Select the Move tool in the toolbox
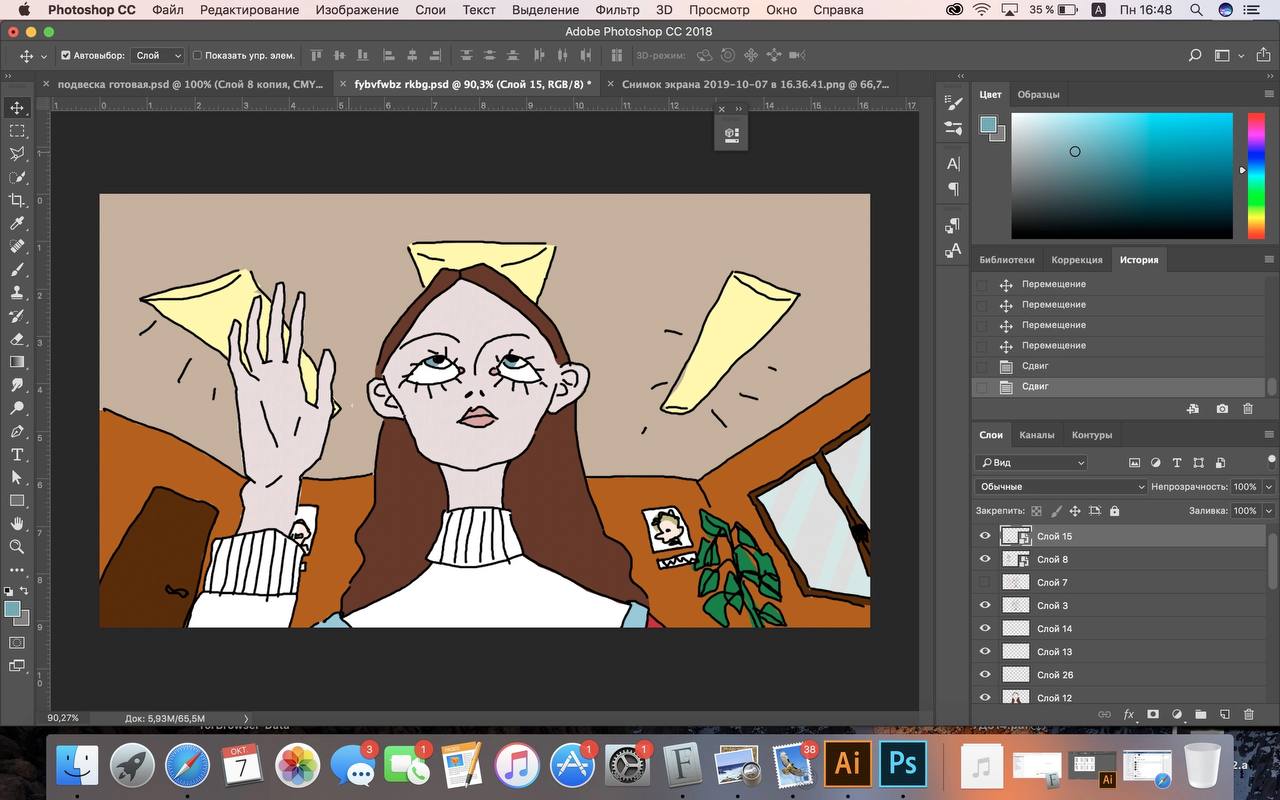Viewport: 1280px width, 800px height. point(17,108)
